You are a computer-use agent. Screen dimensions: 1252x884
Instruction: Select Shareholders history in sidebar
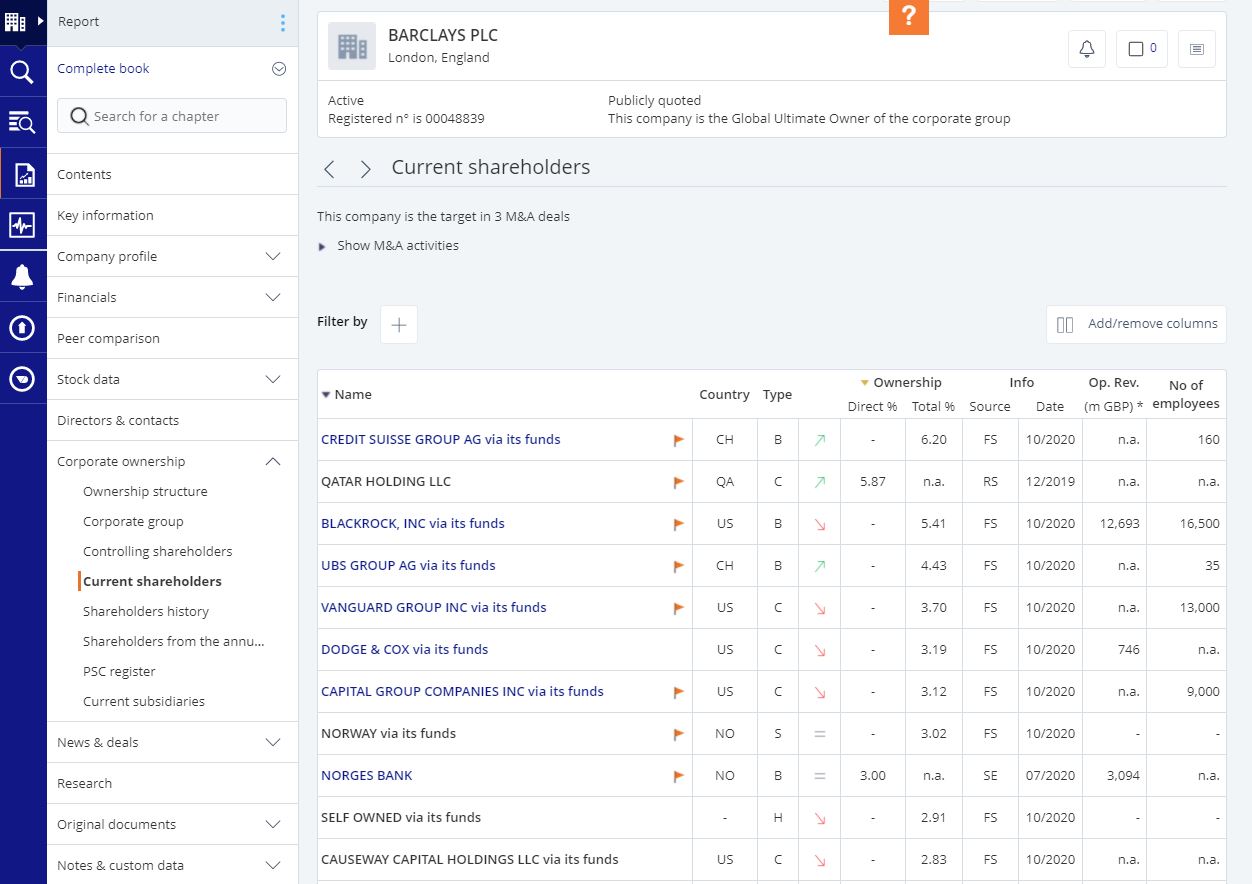pos(146,612)
